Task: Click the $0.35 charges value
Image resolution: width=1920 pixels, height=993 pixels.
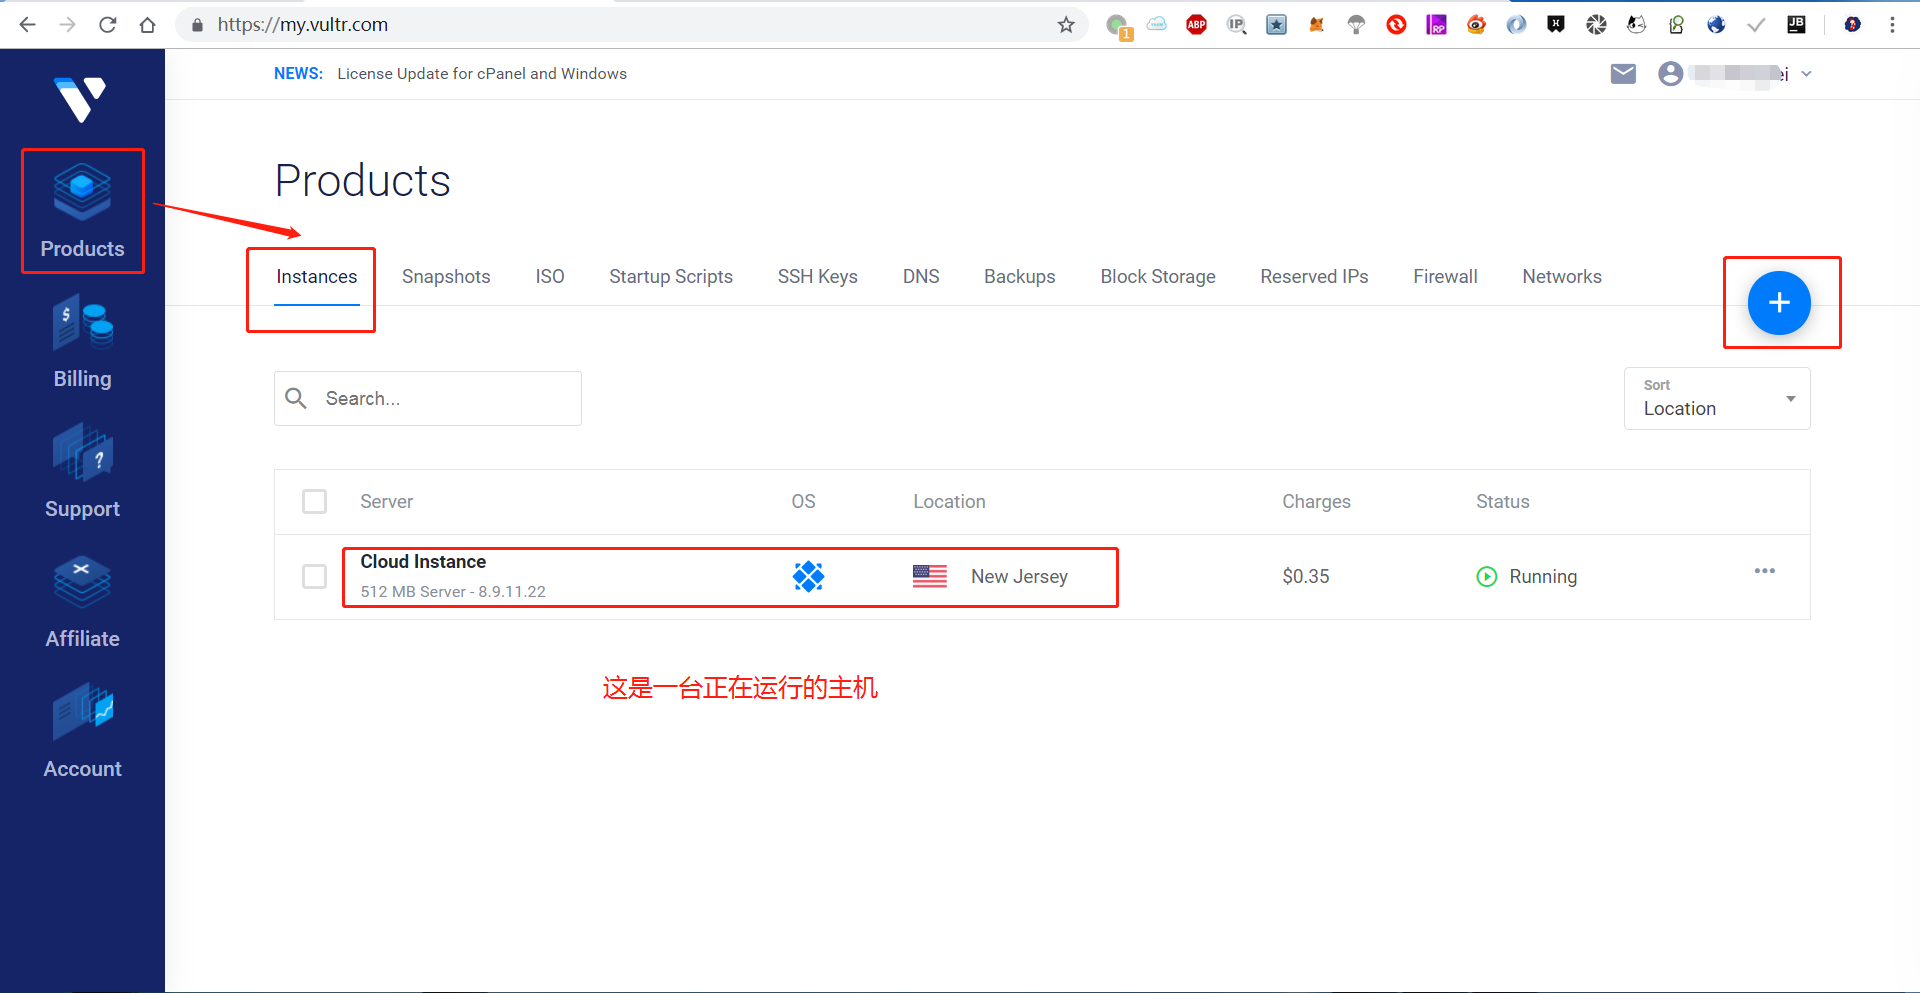Action: tap(1306, 576)
